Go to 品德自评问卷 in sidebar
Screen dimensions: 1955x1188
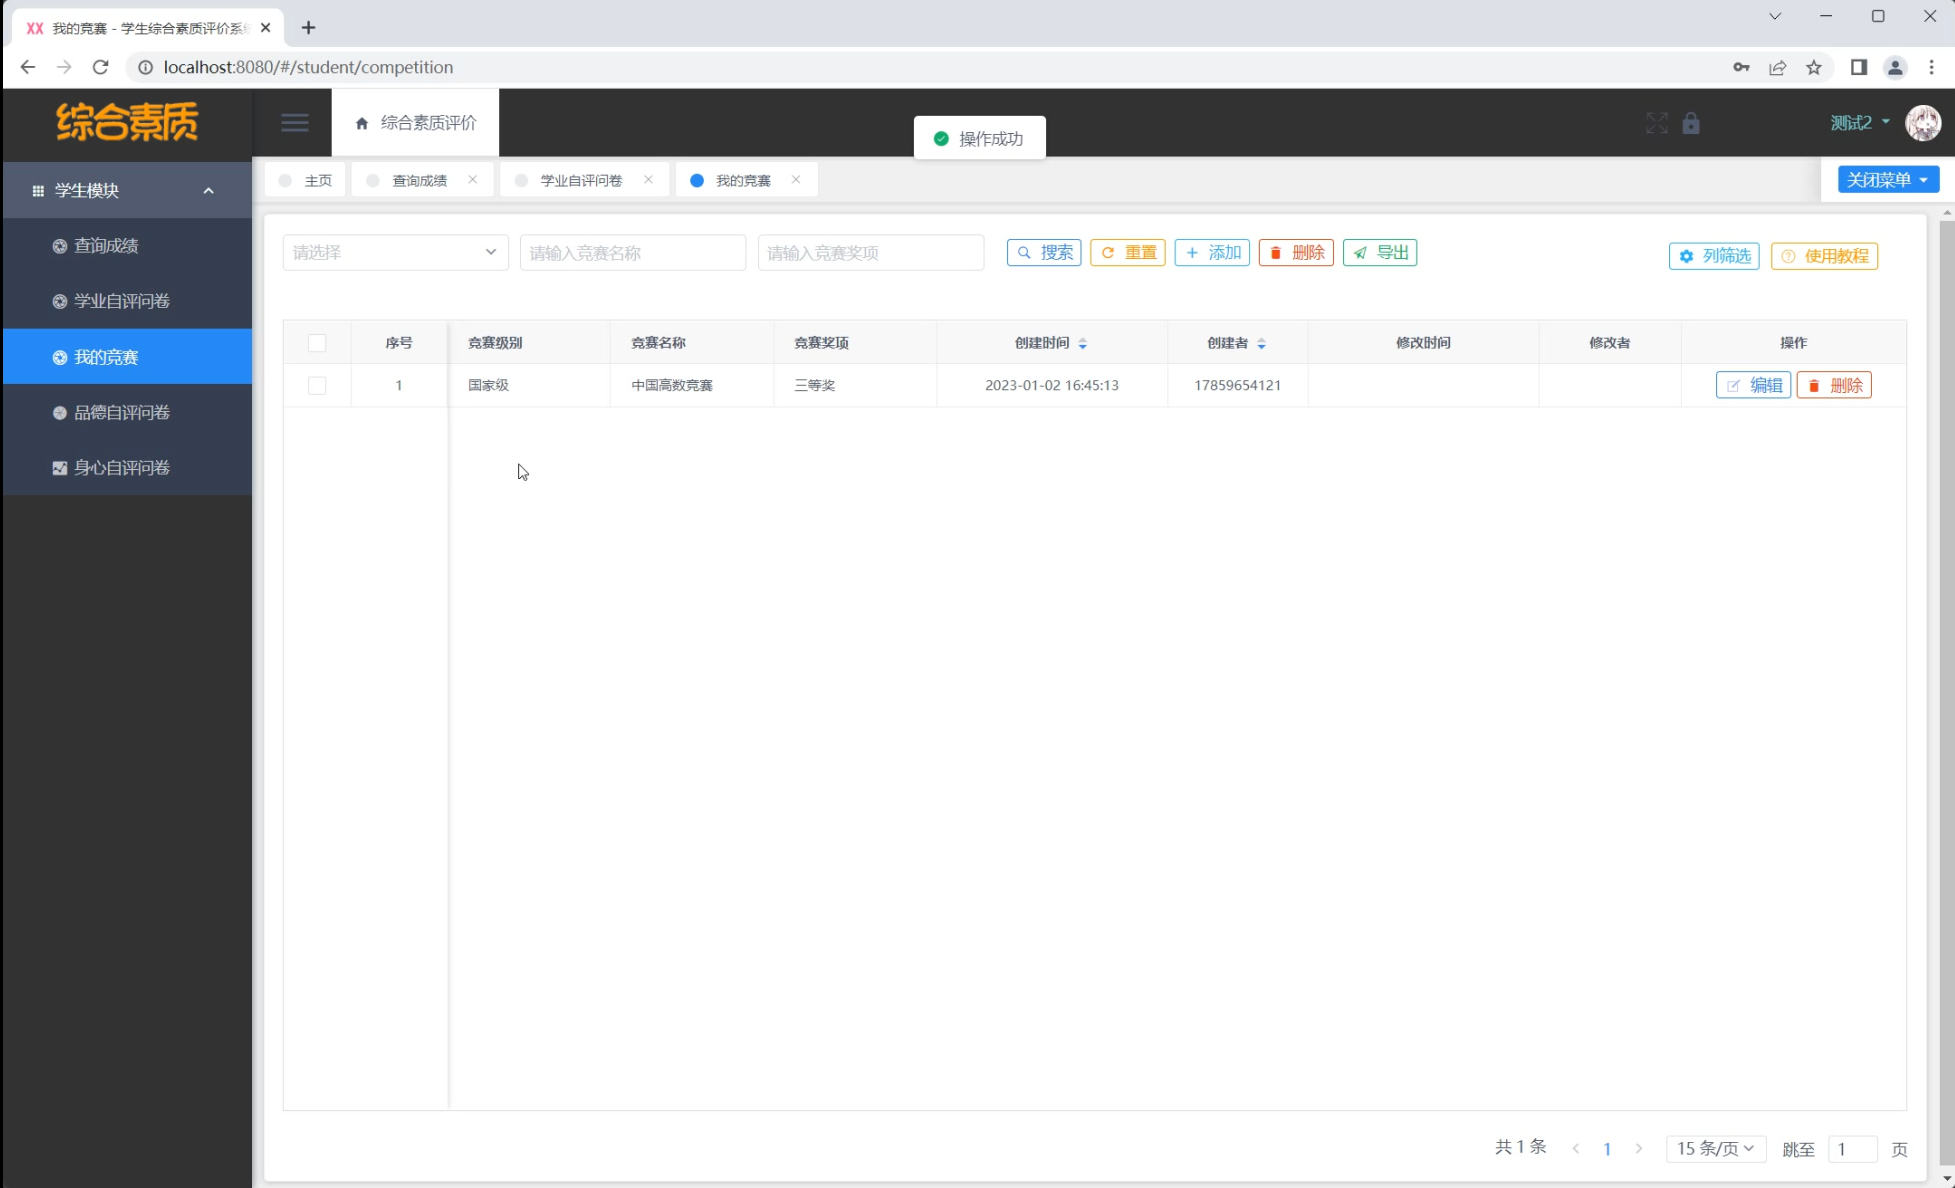[x=122, y=412]
